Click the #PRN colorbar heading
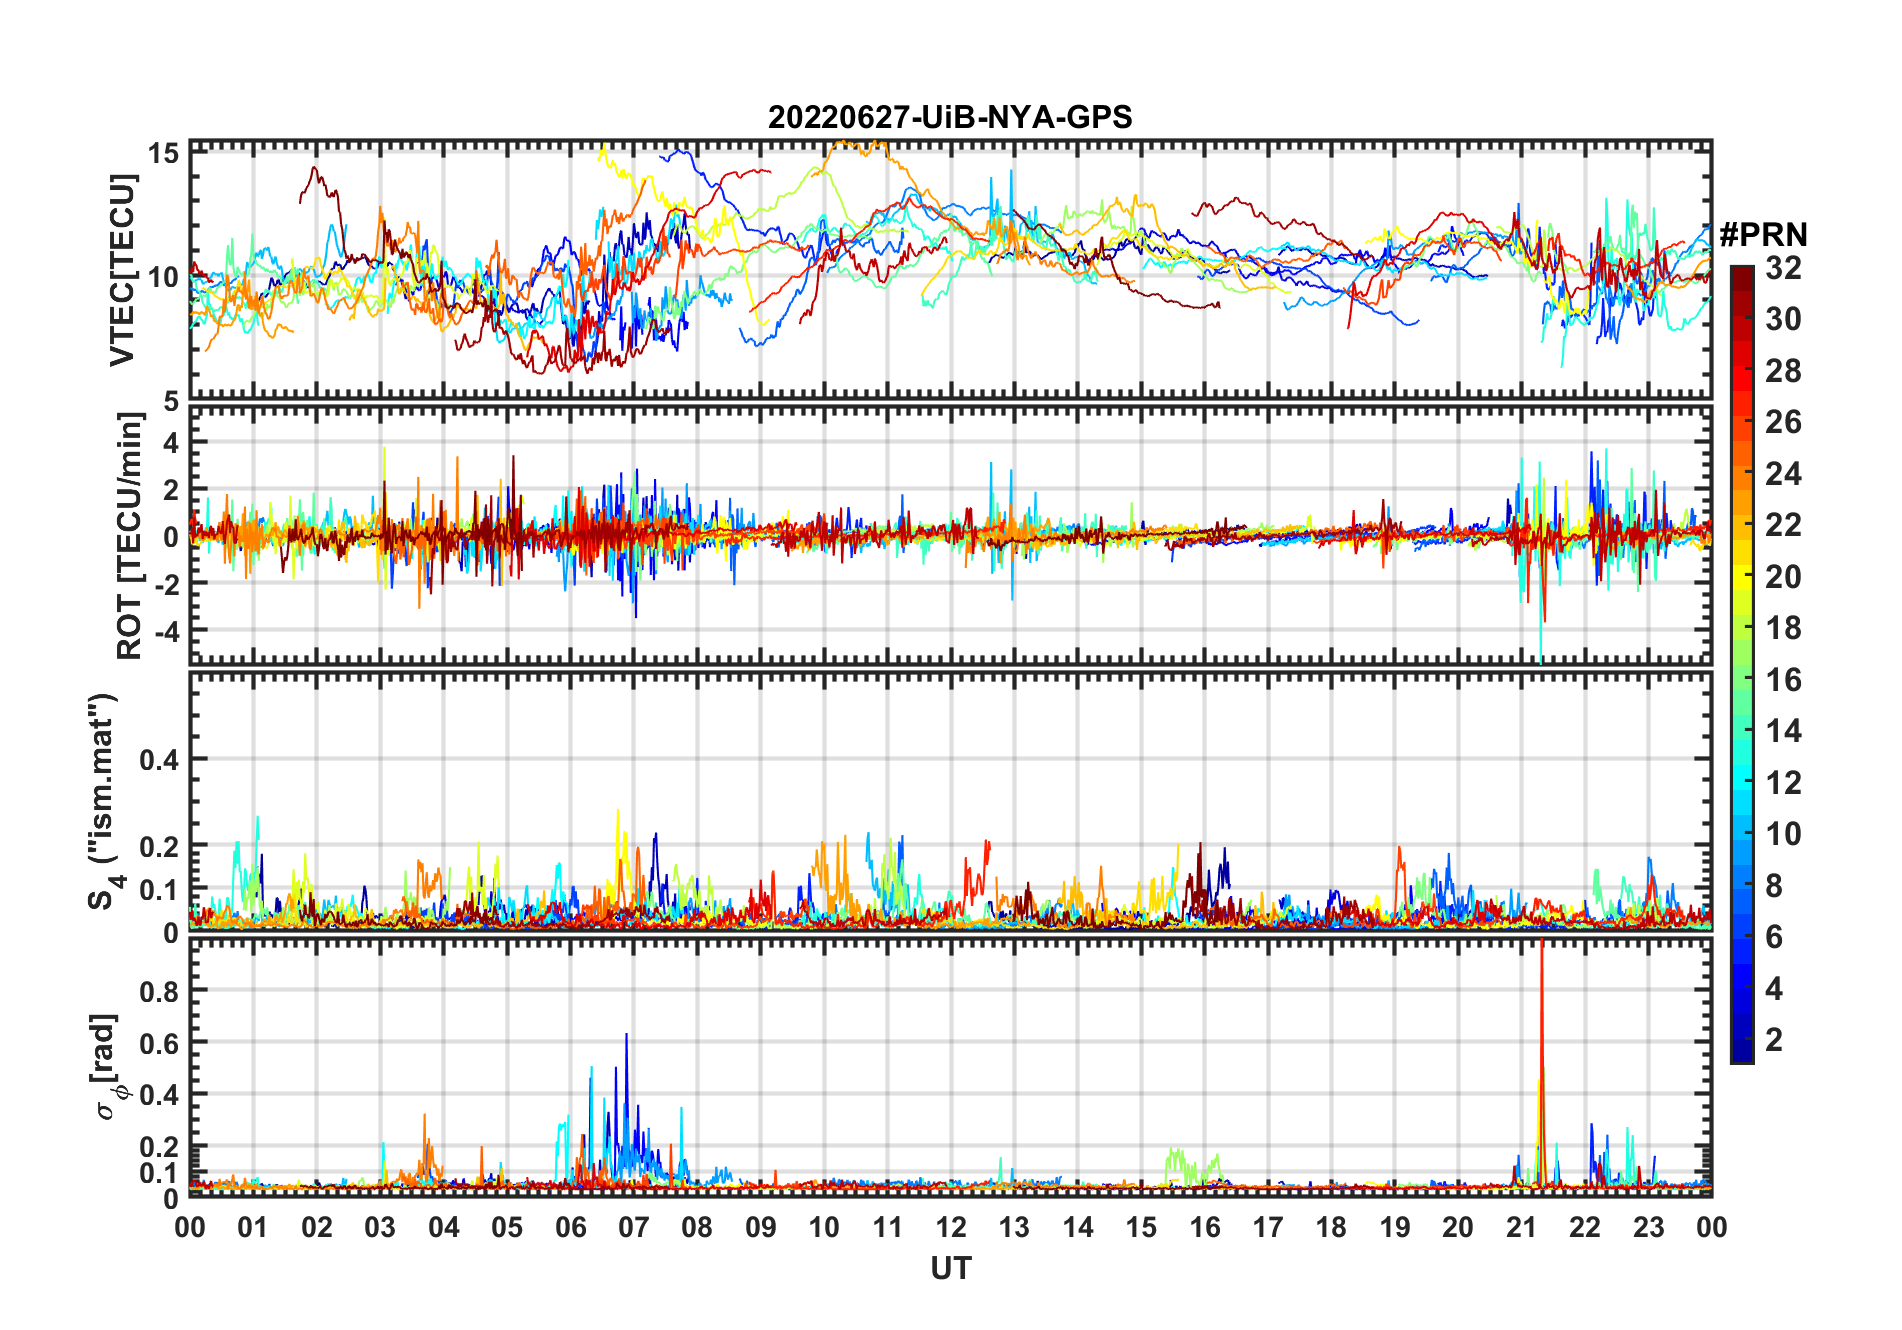 tap(1763, 235)
